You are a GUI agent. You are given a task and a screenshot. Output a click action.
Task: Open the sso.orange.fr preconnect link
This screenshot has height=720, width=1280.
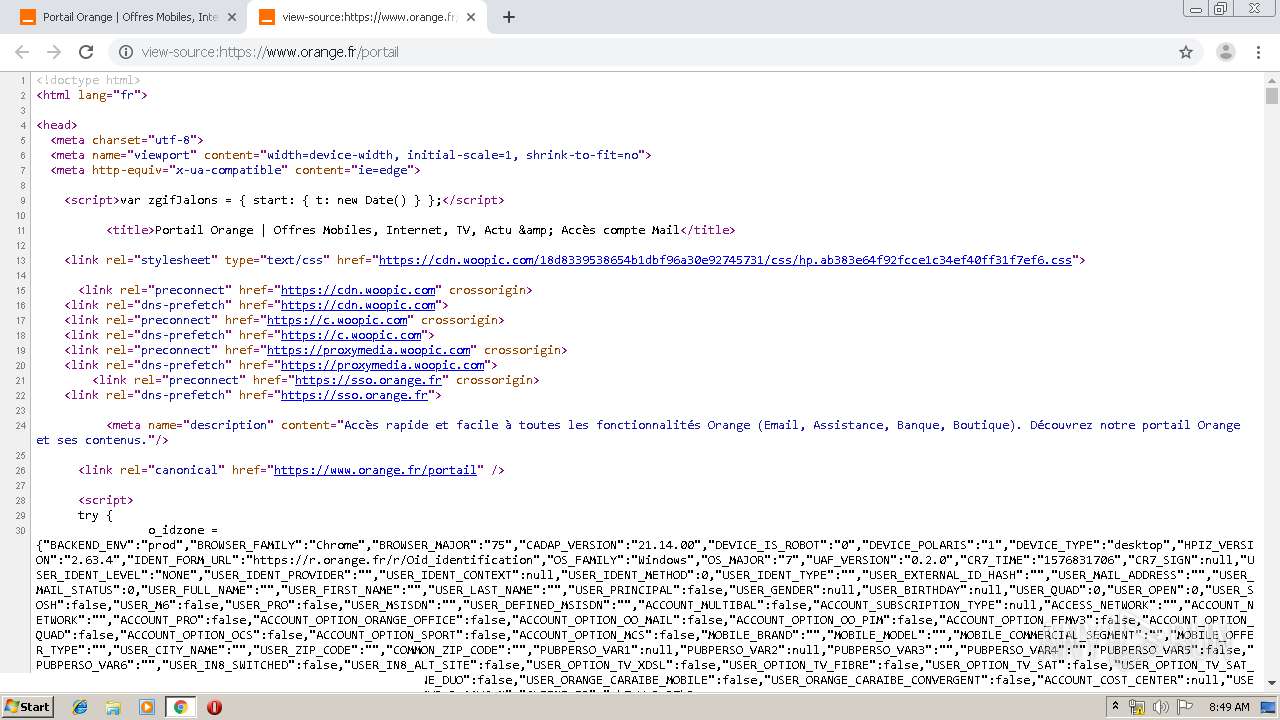click(368, 380)
